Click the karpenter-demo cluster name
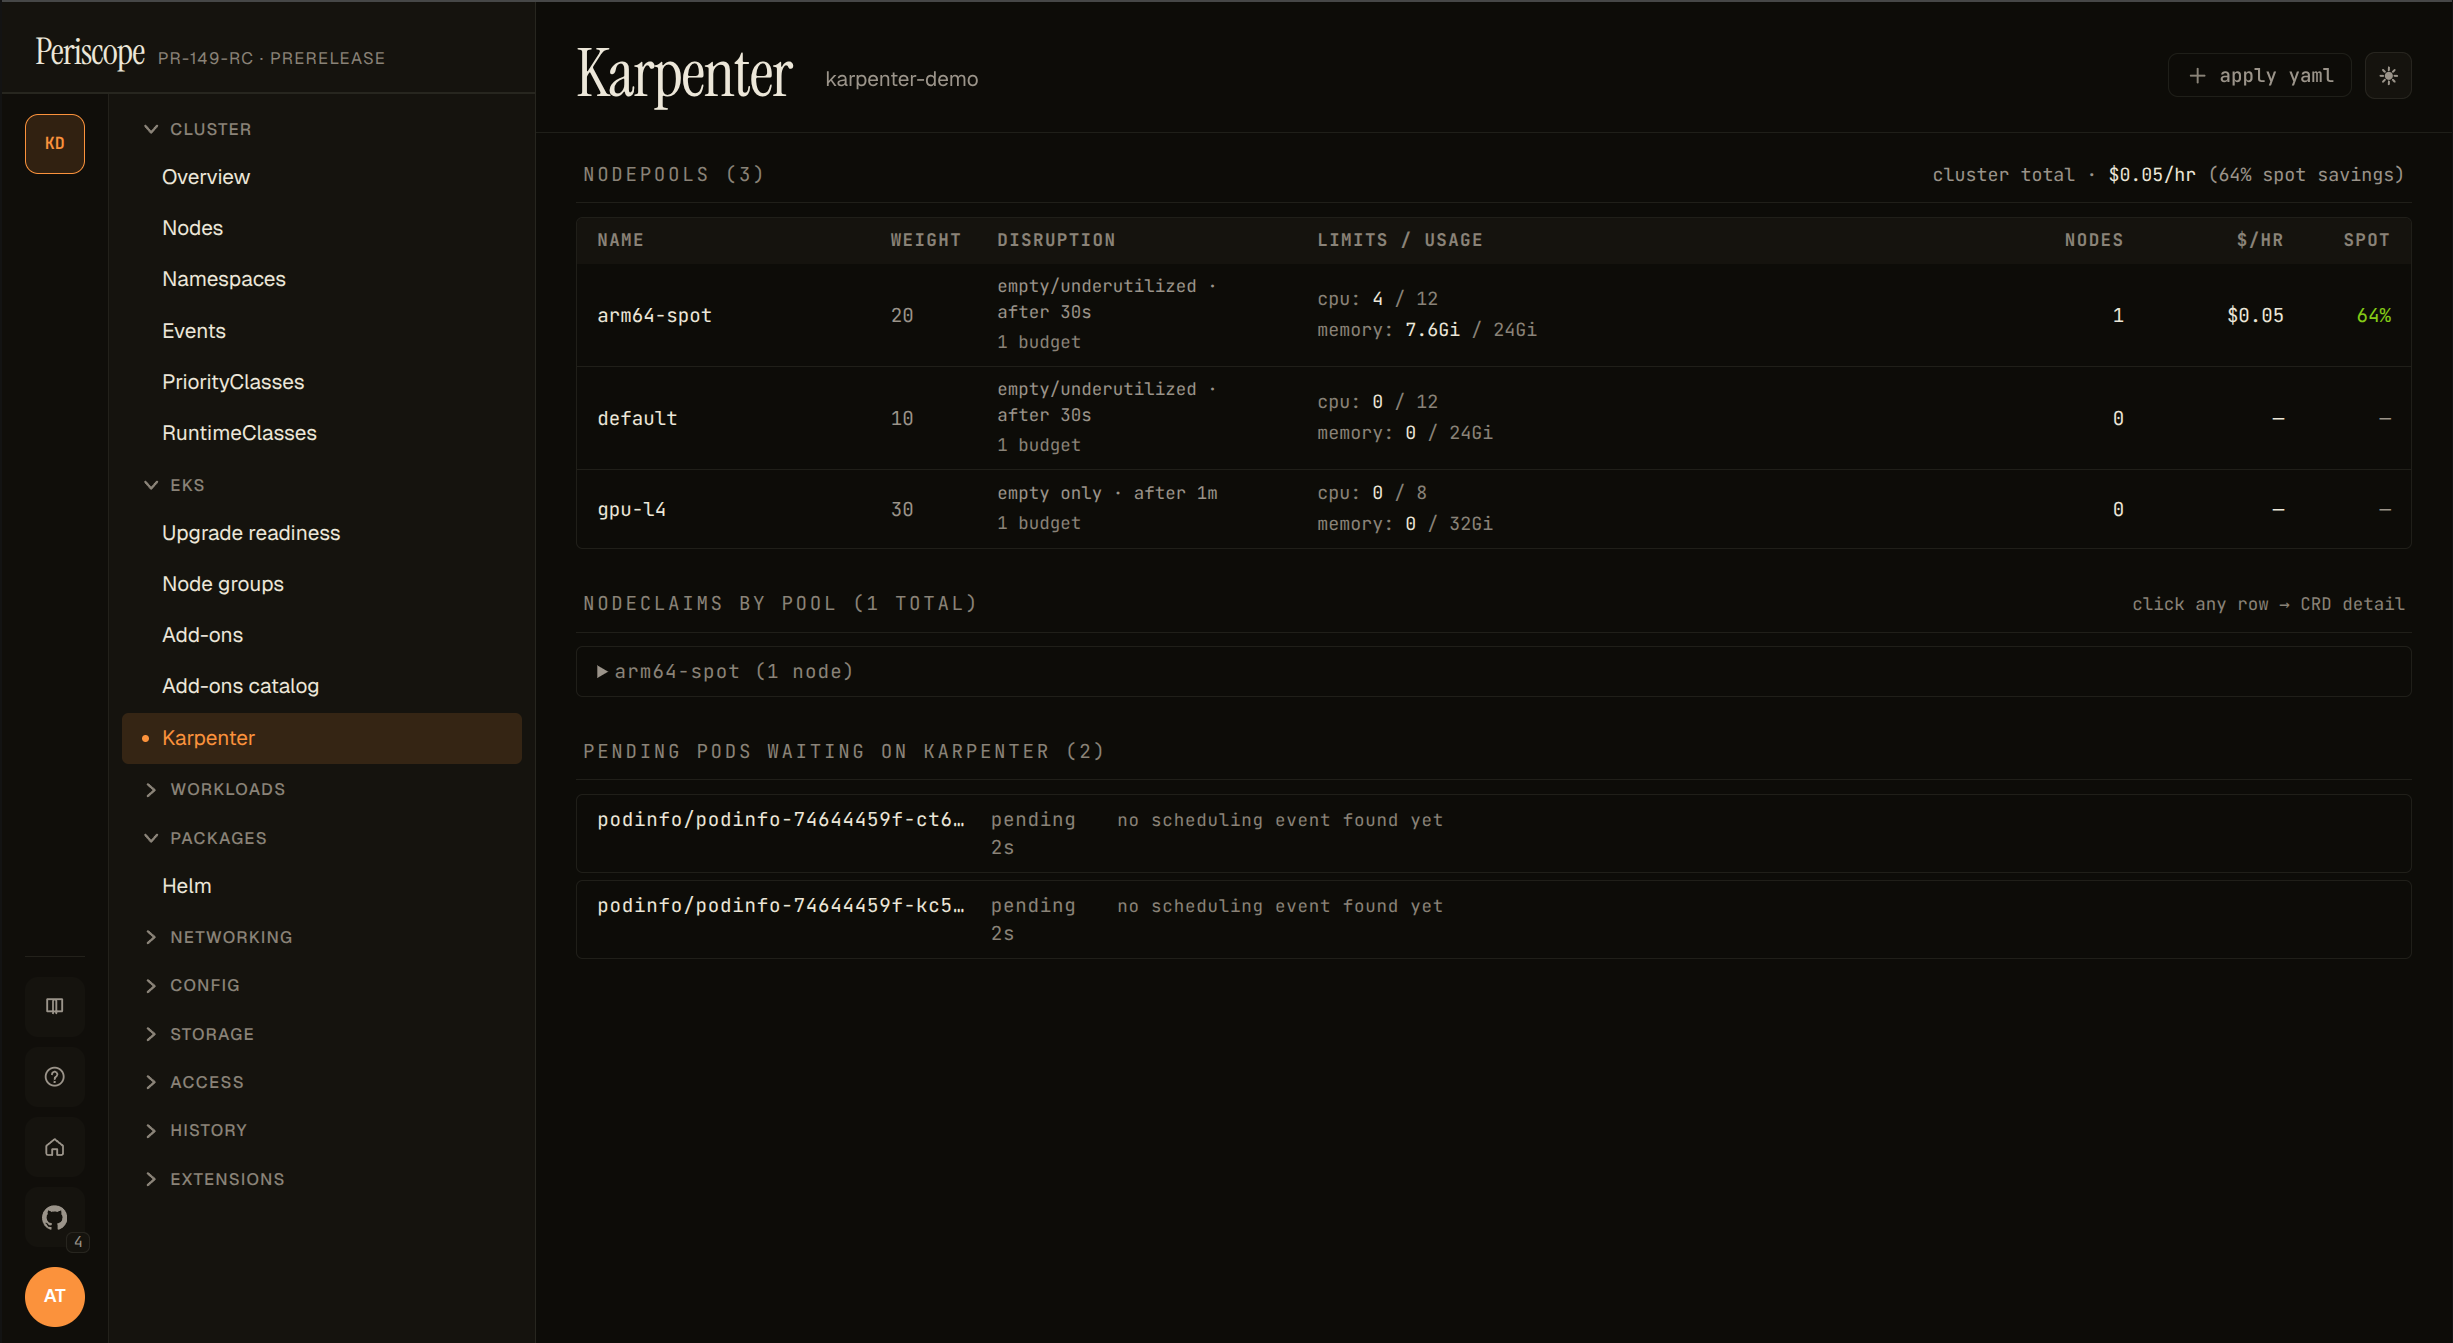The height and width of the screenshot is (1343, 2453). coord(901,79)
